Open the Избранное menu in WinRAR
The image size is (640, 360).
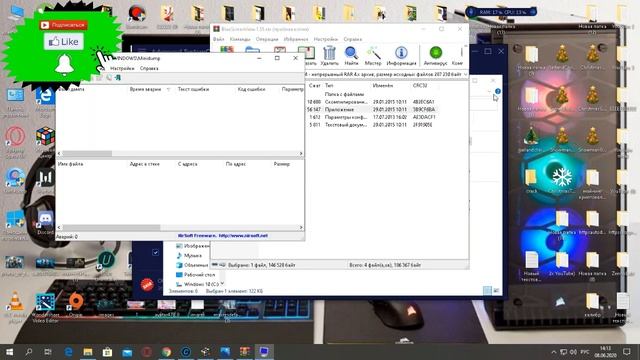(x=296, y=39)
